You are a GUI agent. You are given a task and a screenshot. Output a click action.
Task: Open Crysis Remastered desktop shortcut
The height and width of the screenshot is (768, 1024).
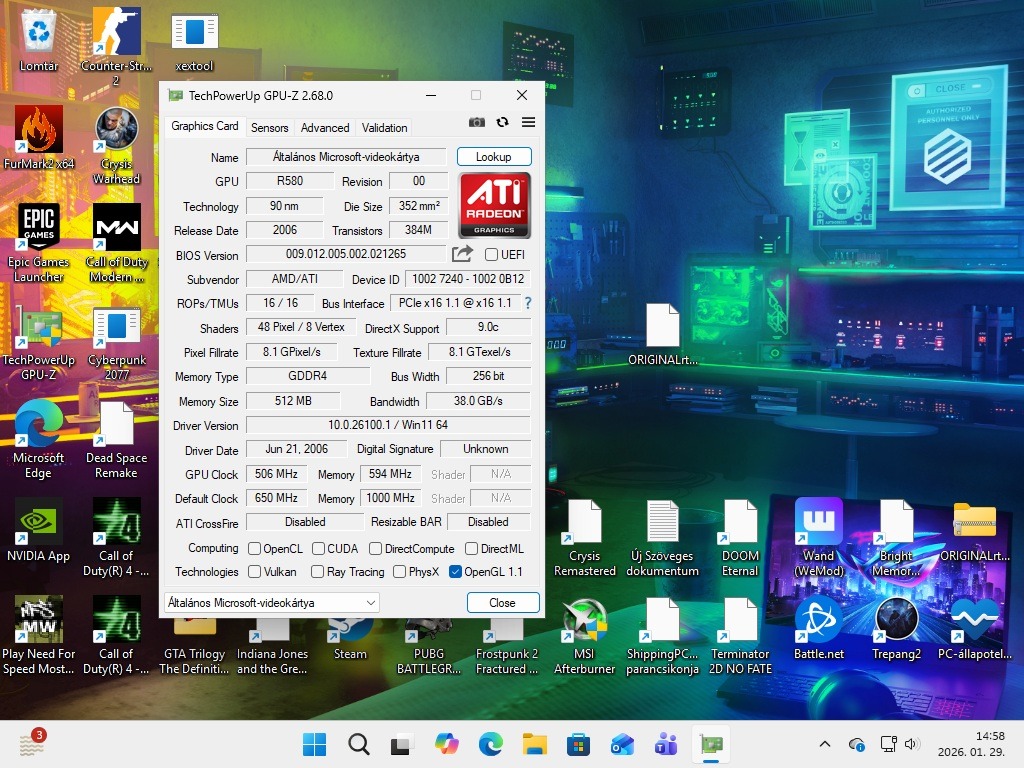[x=584, y=537]
